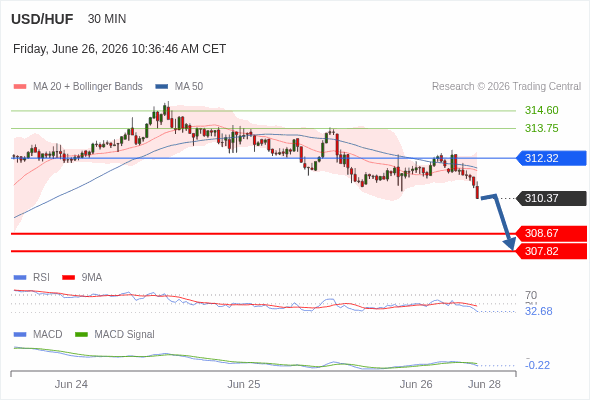Click the MACD legend label
This screenshot has height=400, width=590.
click(x=48, y=335)
